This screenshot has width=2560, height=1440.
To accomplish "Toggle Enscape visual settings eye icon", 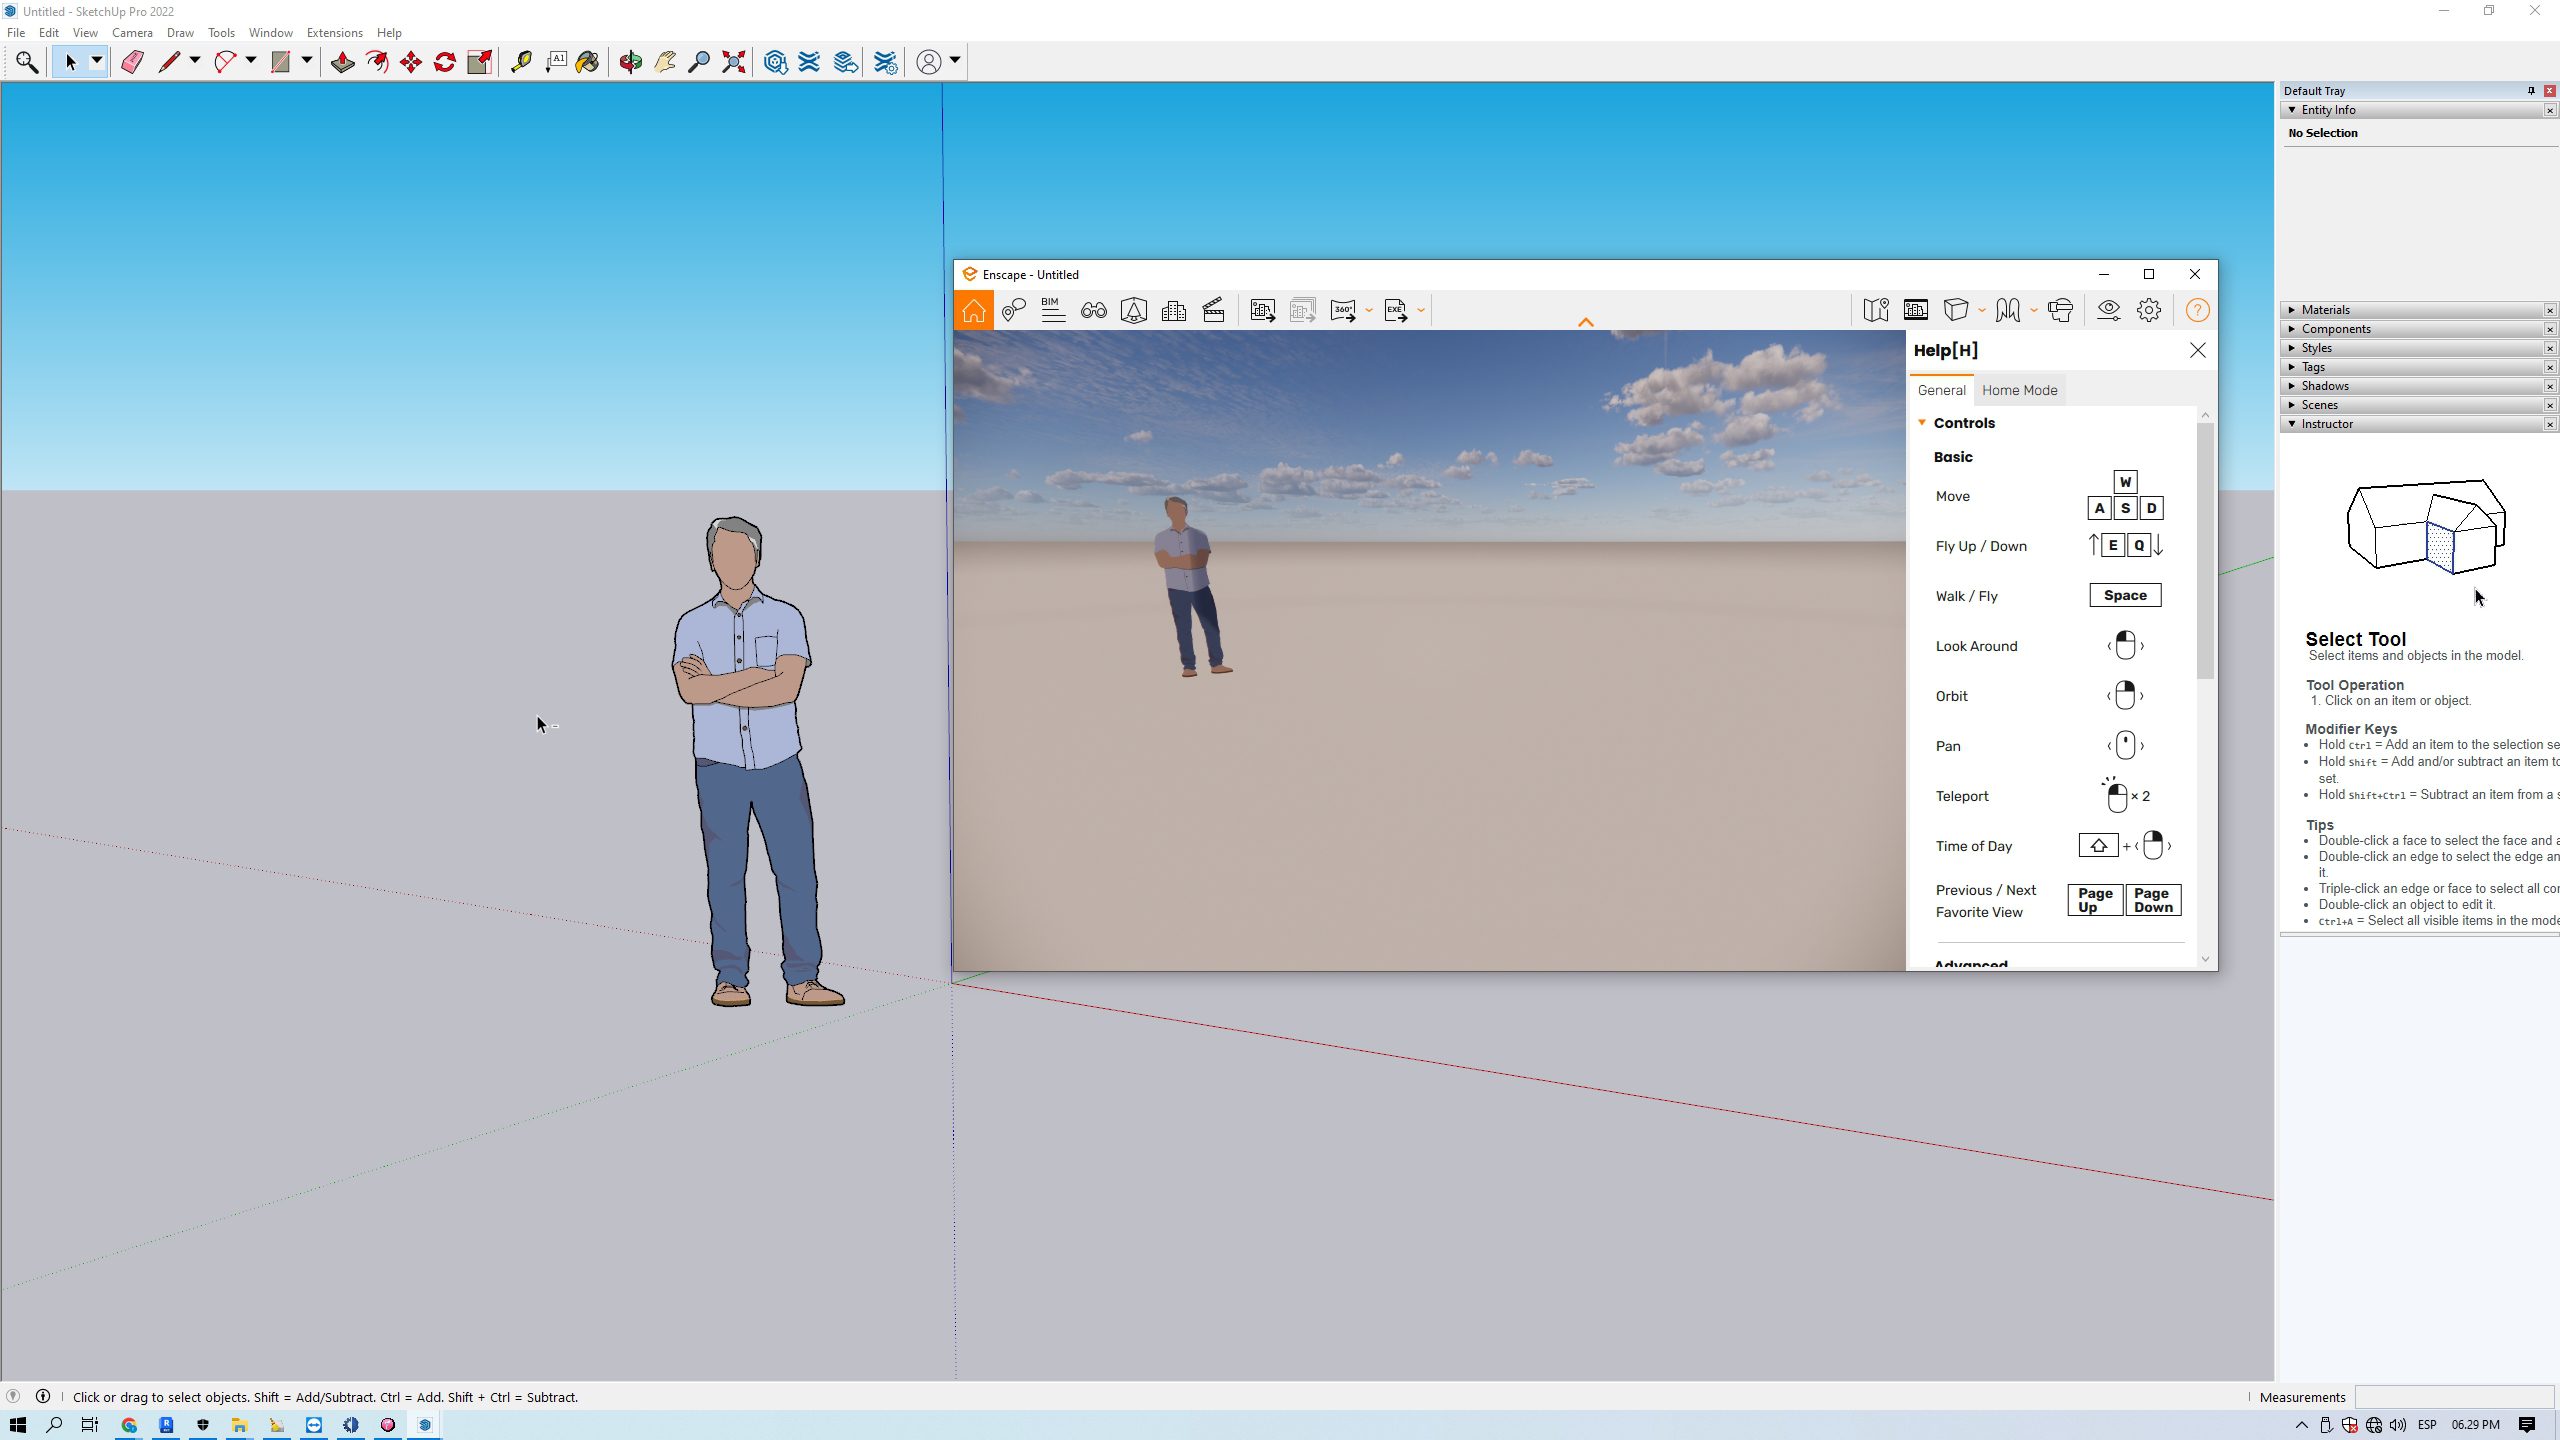I will (x=2109, y=310).
